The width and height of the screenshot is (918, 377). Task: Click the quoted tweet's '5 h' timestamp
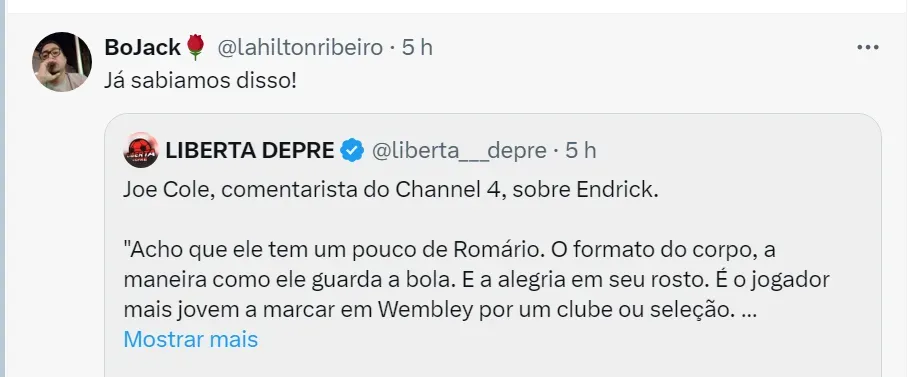(580, 150)
